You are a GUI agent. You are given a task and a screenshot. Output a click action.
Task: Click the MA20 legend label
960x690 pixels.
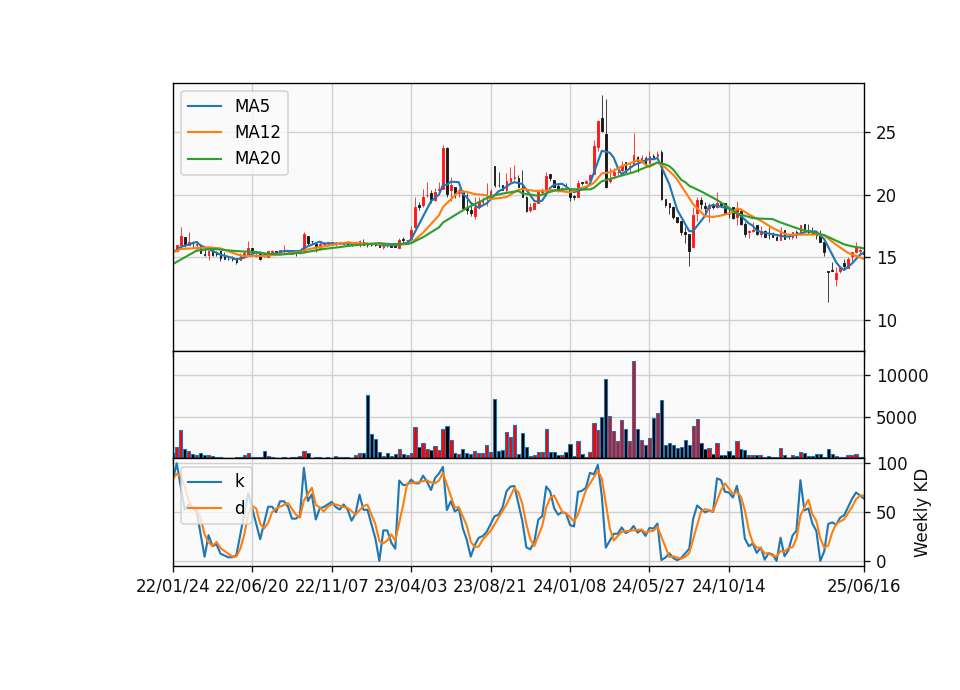point(257,158)
